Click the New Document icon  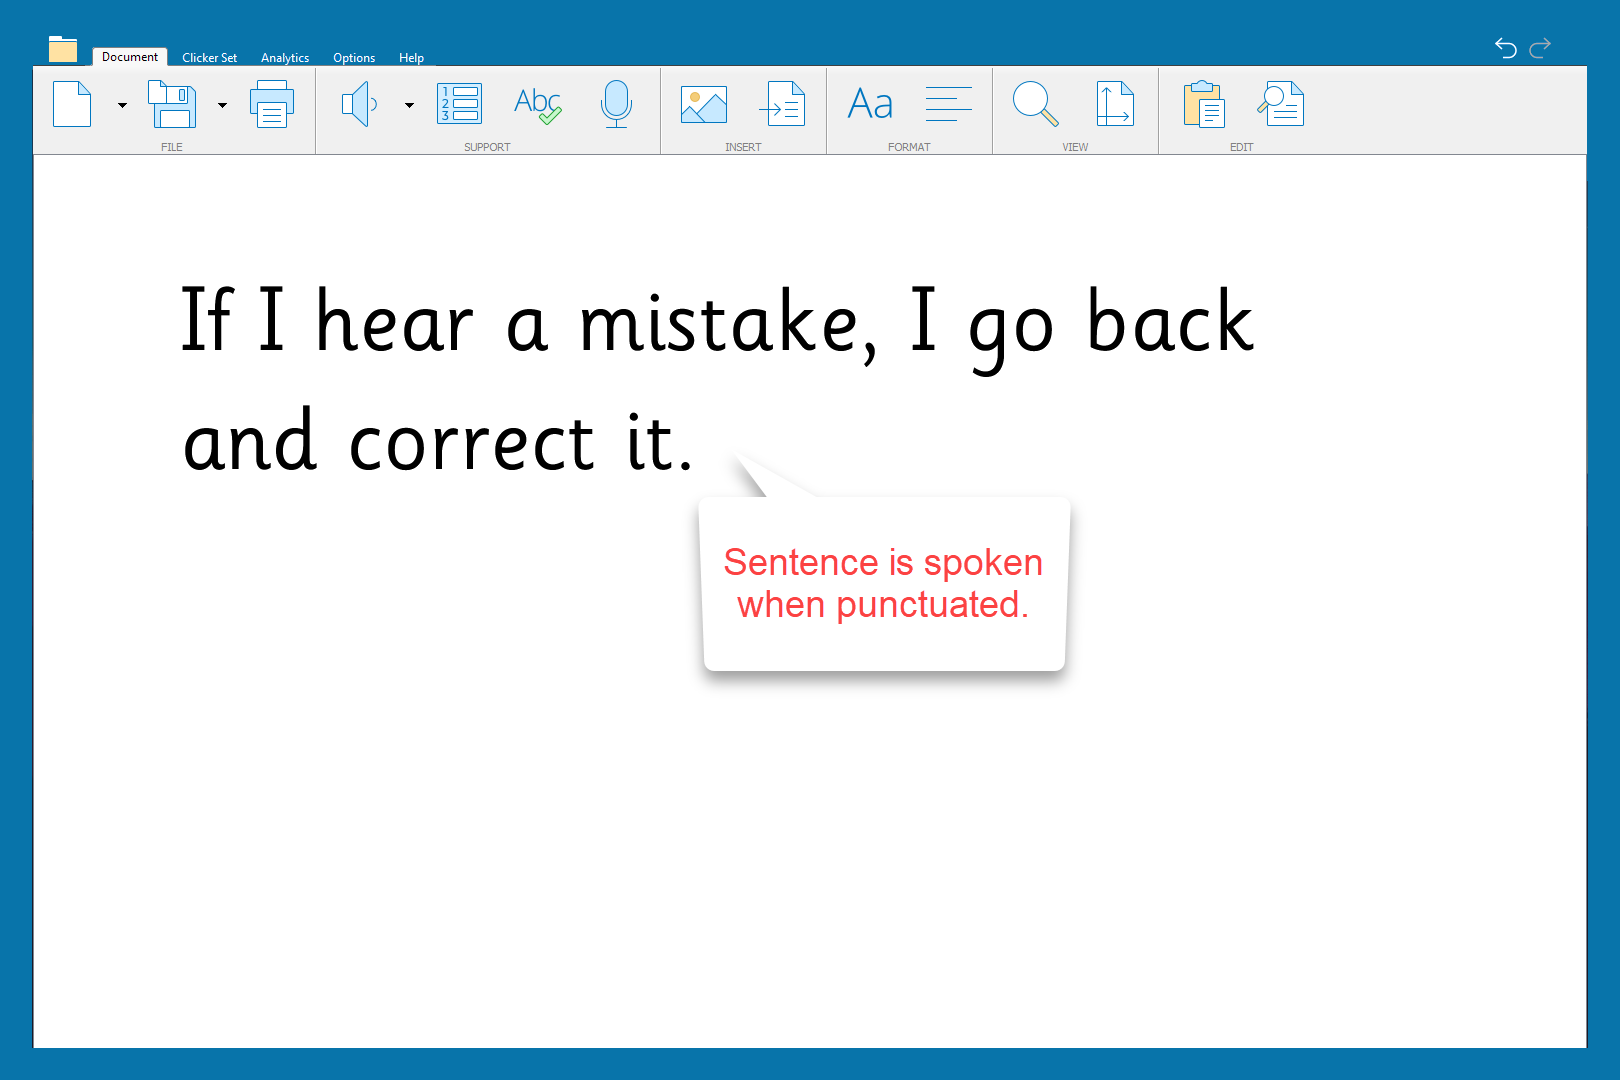click(x=72, y=104)
